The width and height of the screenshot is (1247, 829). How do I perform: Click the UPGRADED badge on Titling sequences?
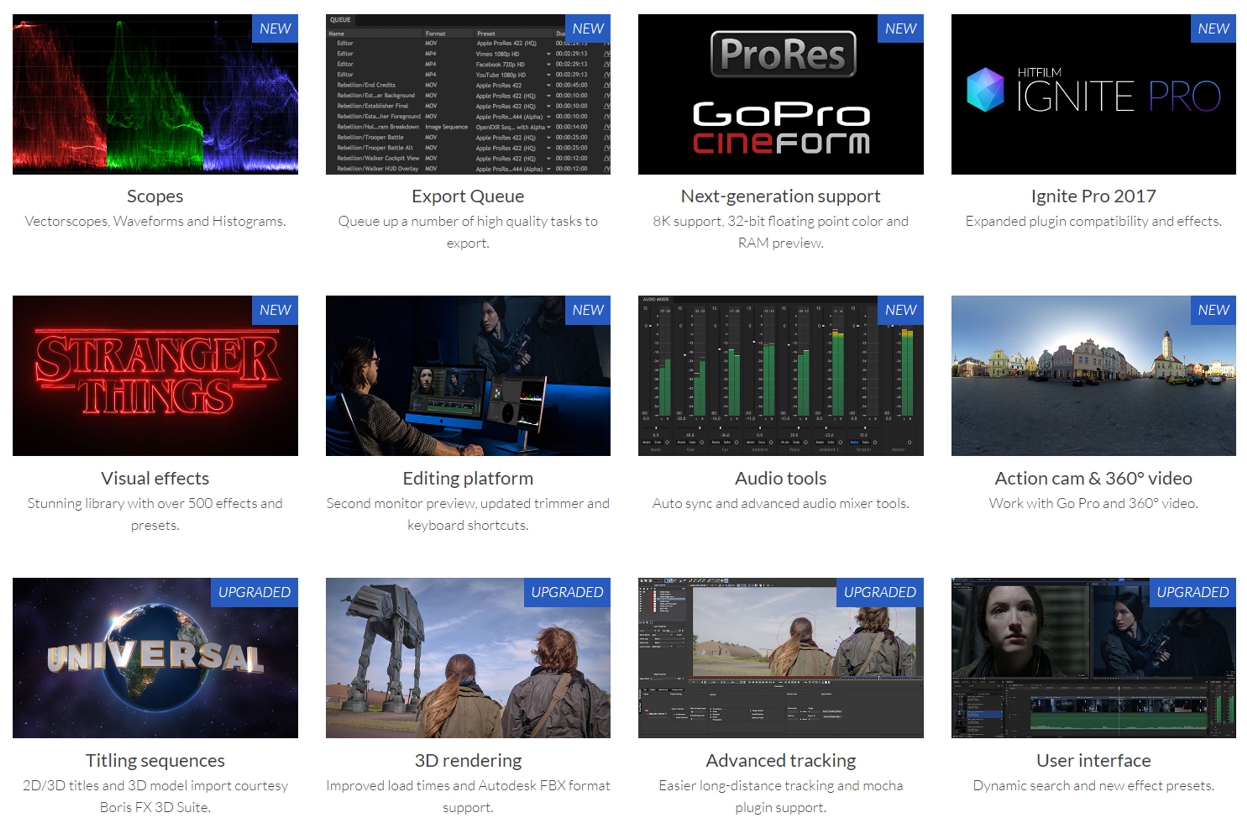tap(255, 593)
